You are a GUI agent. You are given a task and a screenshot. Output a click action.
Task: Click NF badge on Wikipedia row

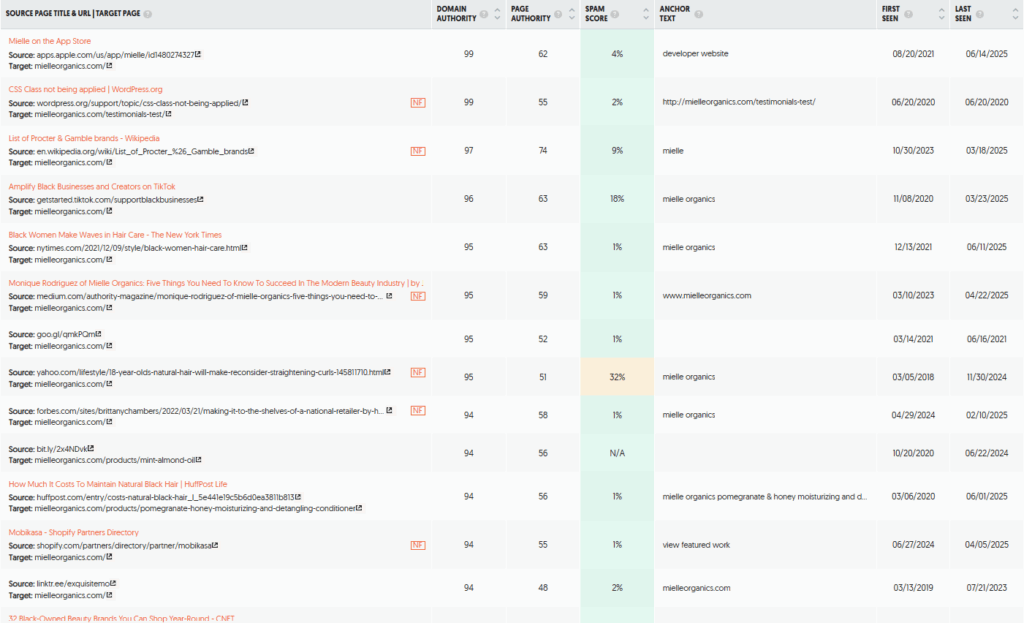point(418,151)
